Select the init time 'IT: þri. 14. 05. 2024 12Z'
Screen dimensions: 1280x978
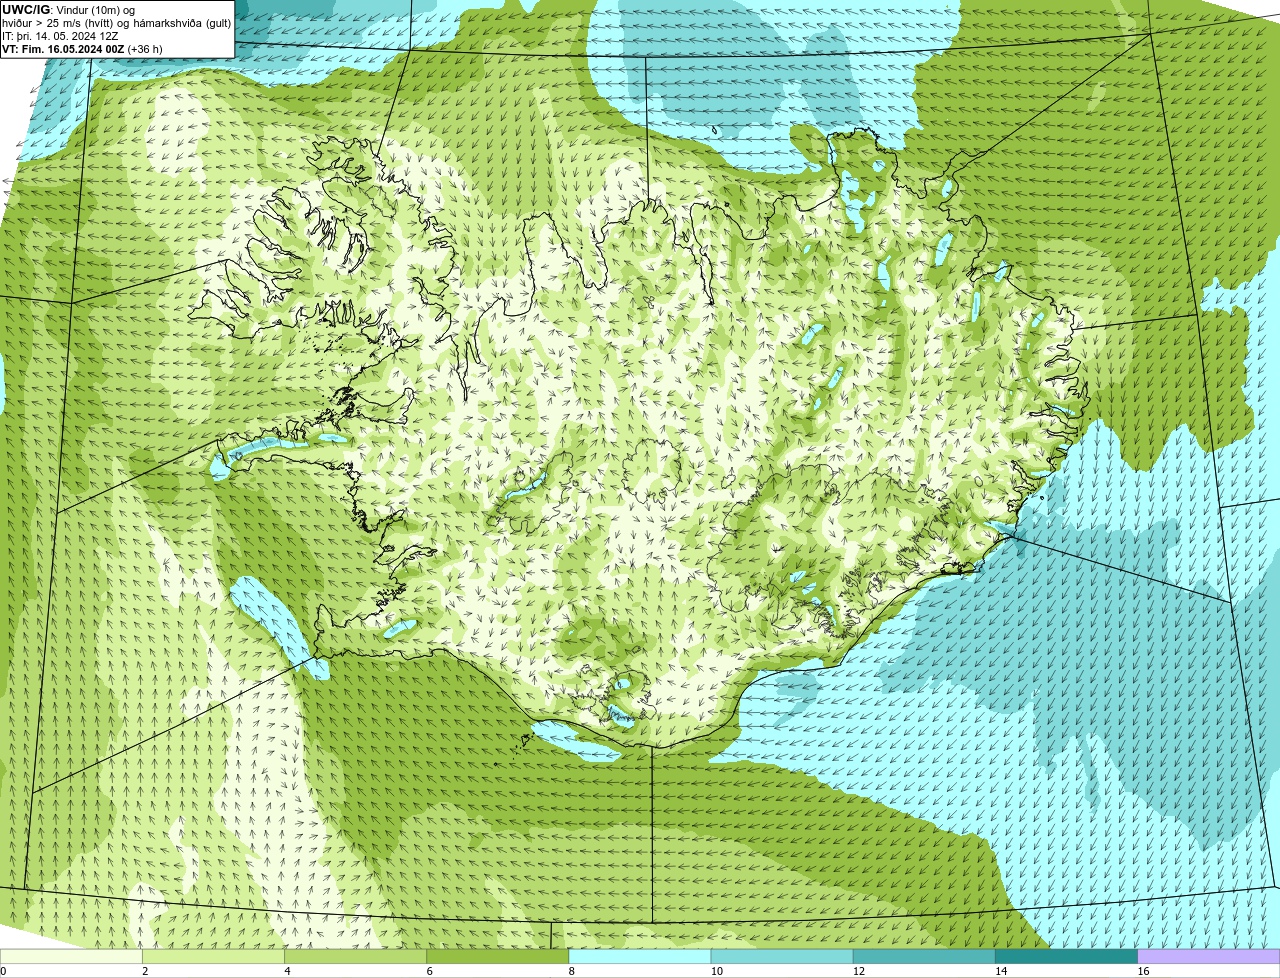pyautogui.click(x=60, y=36)
